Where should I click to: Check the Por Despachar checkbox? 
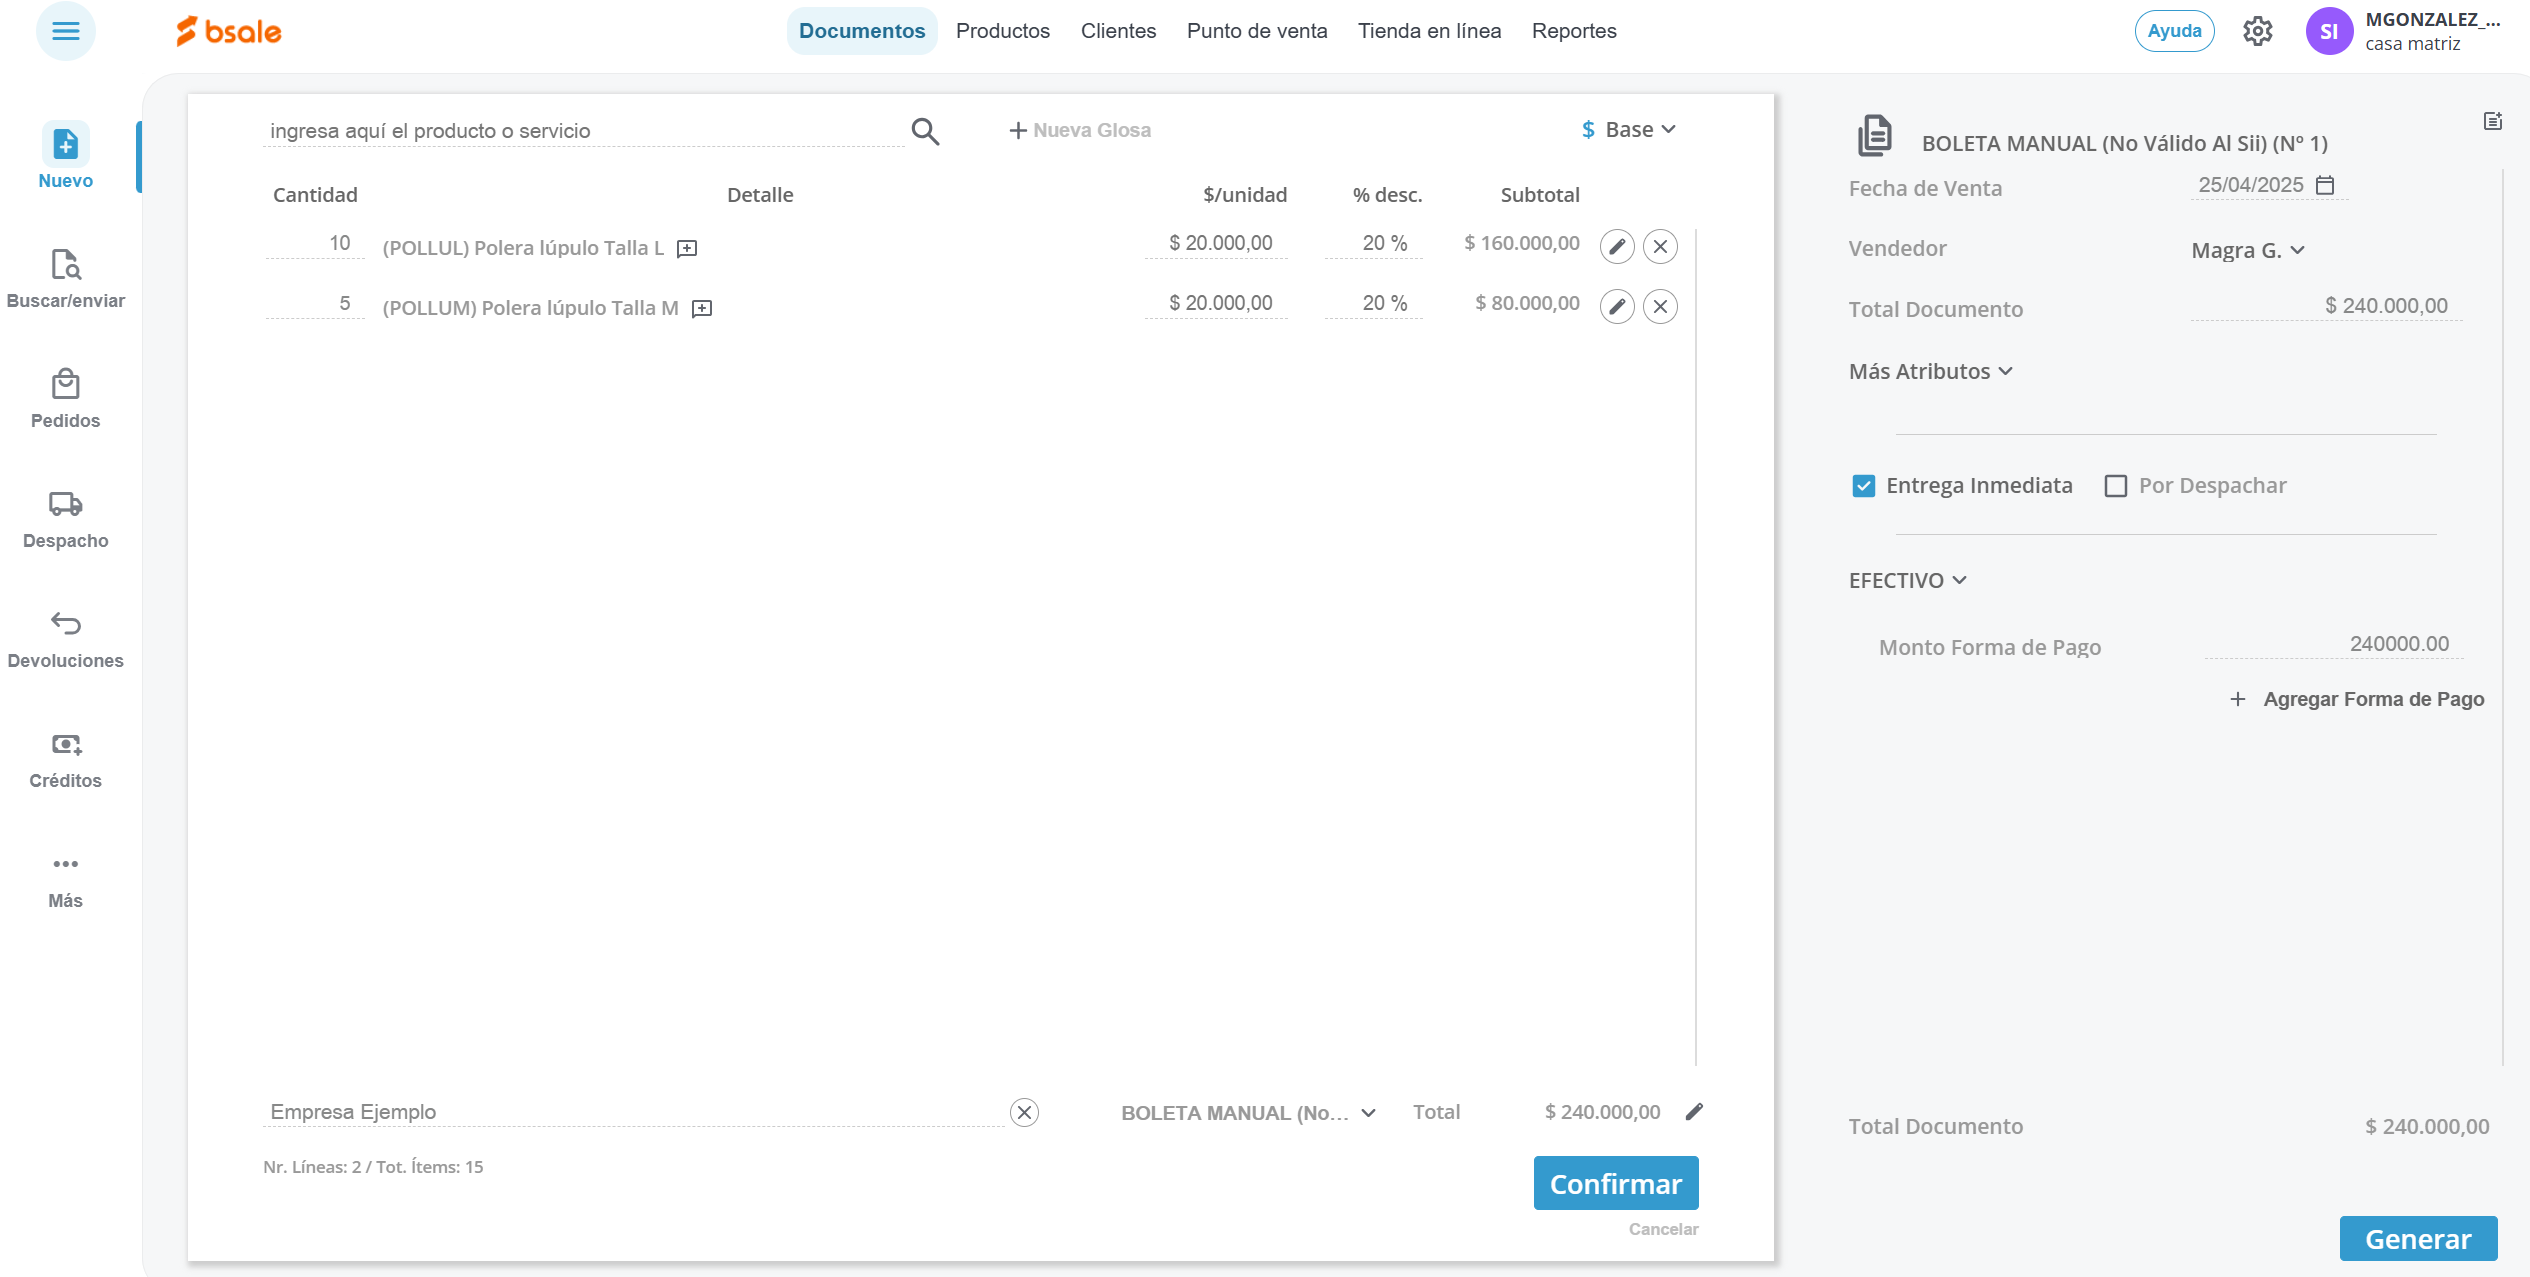[2115, 486]
